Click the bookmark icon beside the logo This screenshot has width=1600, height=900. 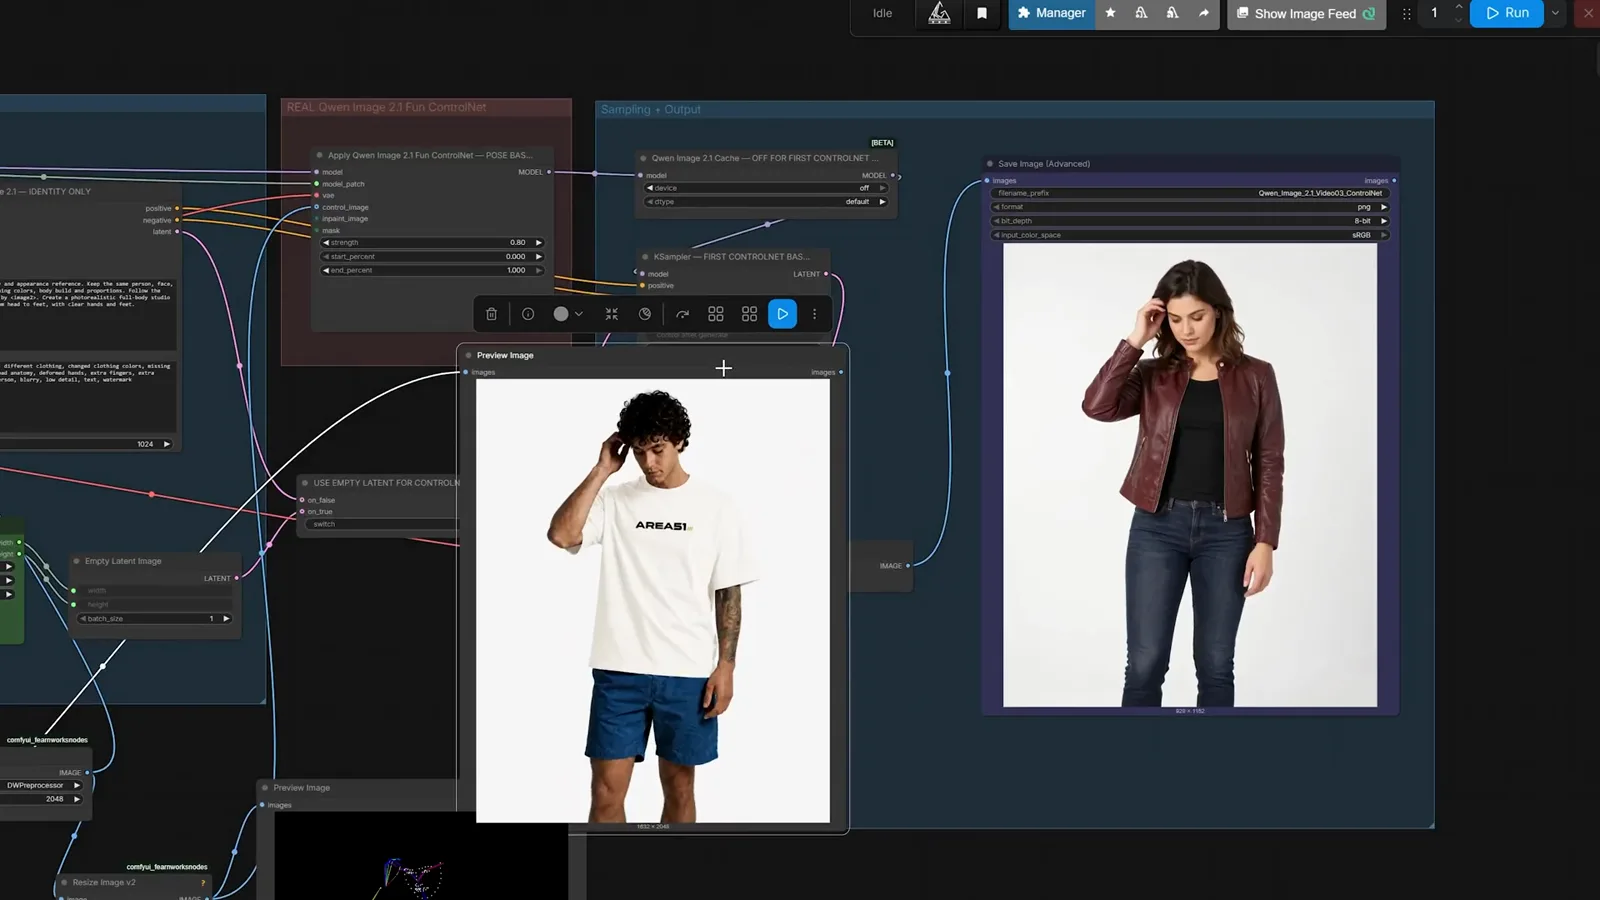point(982,13)
